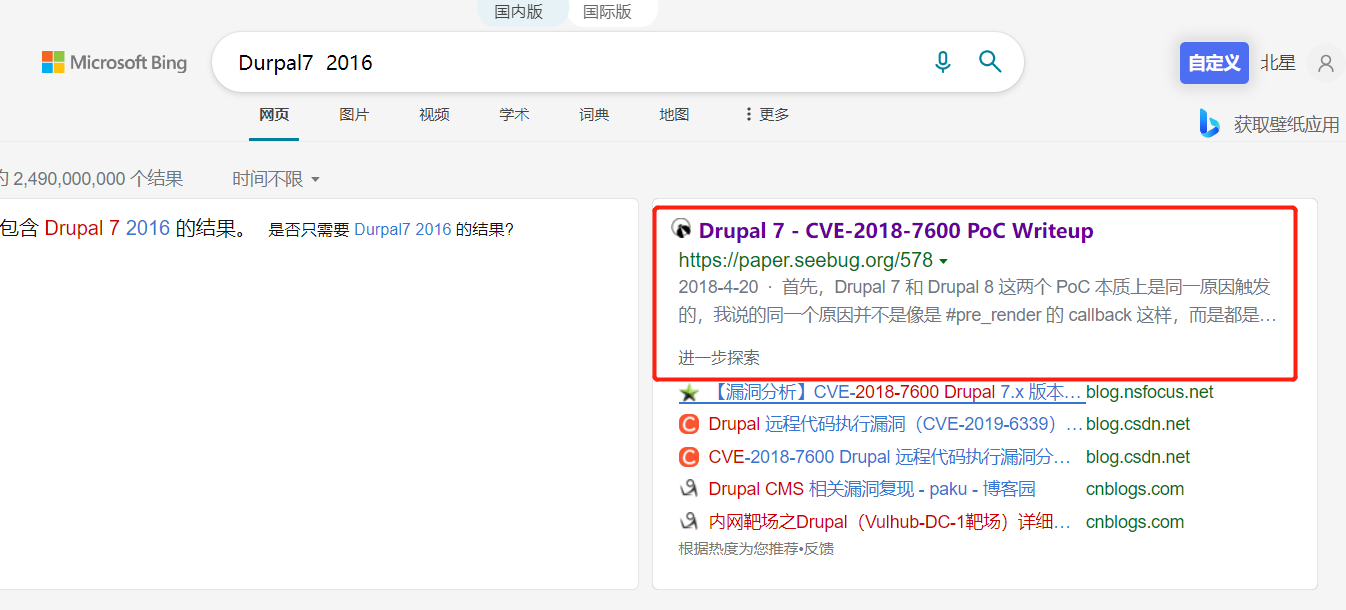
Task: Select the 视频 tab
Action: point(434,115)
